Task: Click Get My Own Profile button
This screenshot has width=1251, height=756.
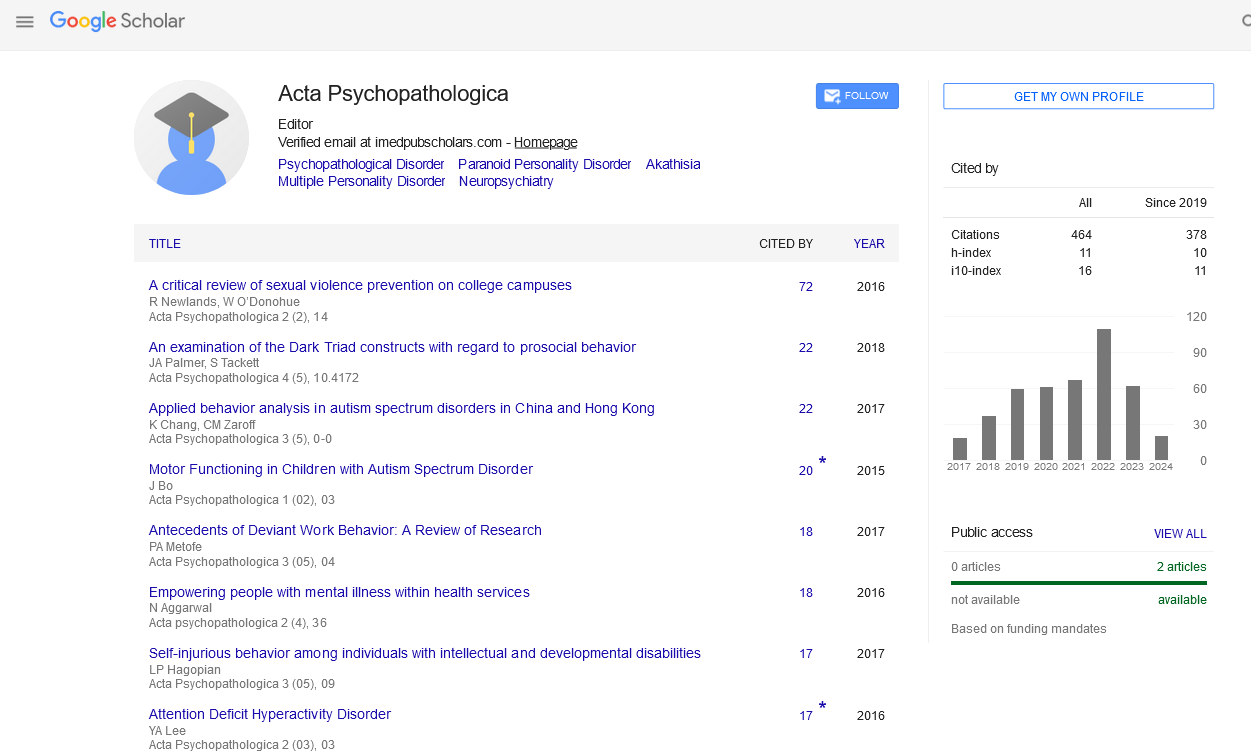Action: click(x=1078, y=96)
